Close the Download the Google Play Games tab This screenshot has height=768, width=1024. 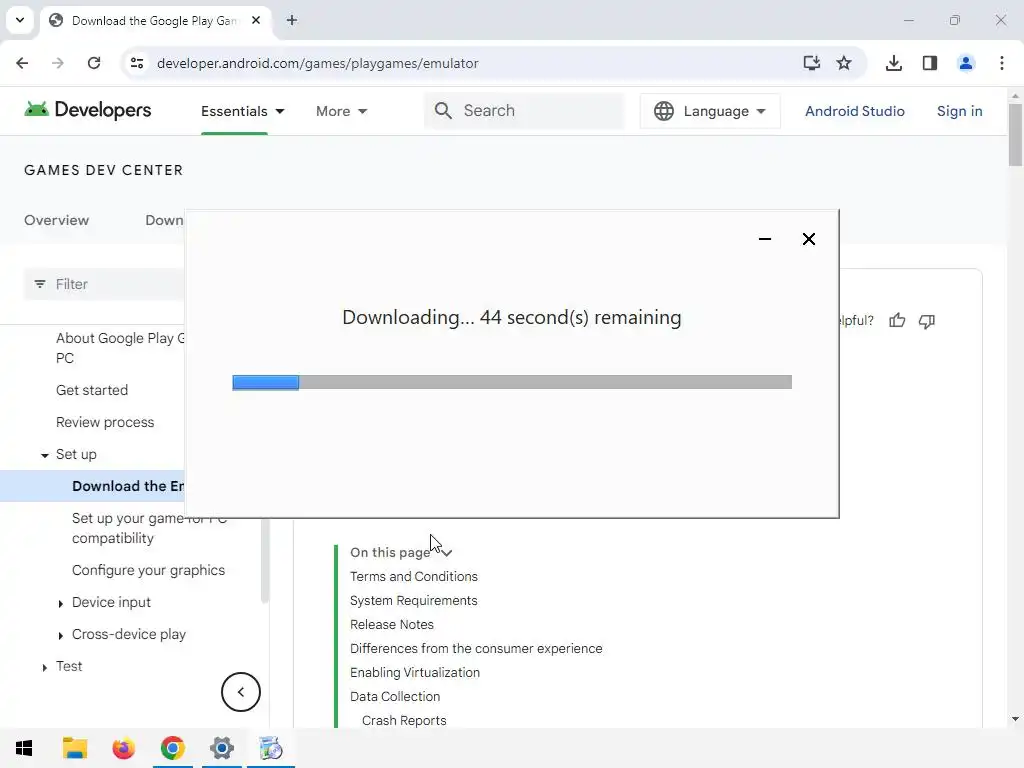[x=256, y=20]
